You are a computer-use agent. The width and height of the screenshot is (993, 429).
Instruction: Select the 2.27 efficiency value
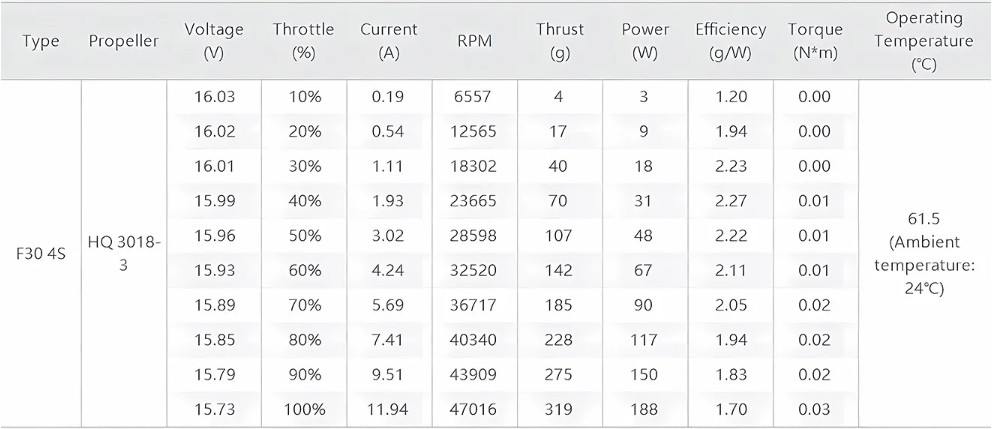730,201
